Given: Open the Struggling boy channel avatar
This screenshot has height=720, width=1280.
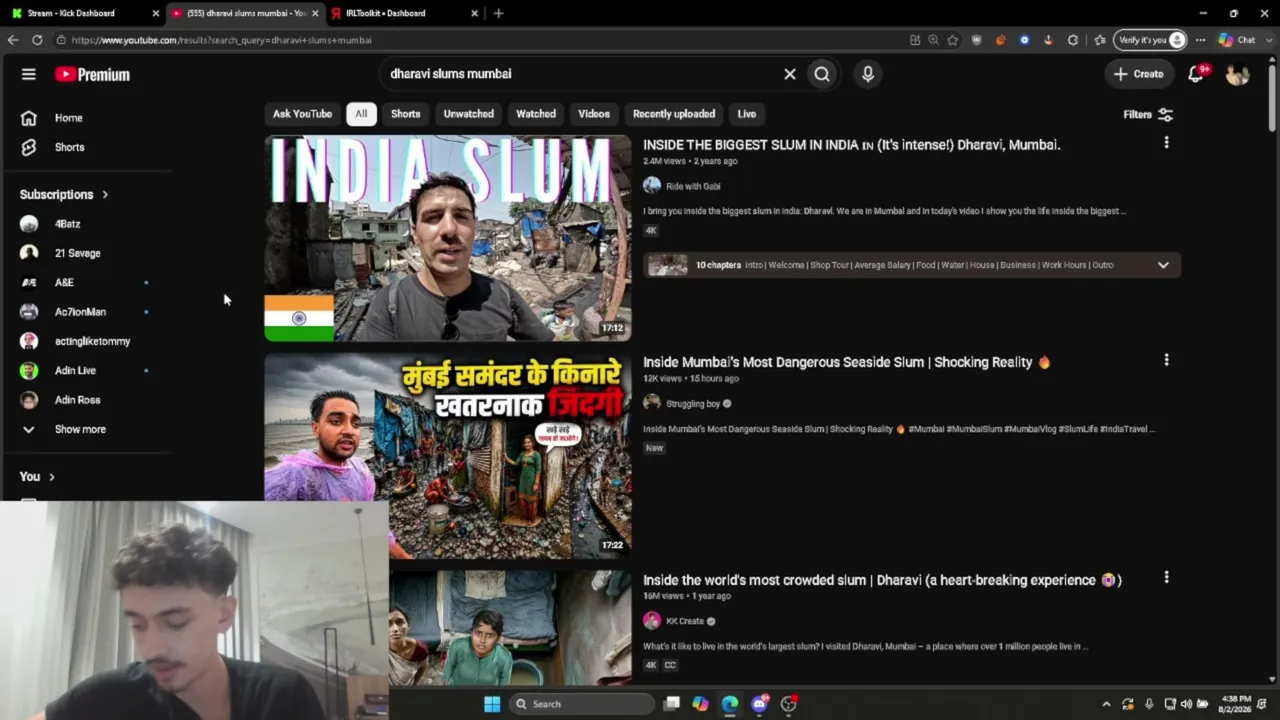Looking at the screenshot, I should [652, 403].
